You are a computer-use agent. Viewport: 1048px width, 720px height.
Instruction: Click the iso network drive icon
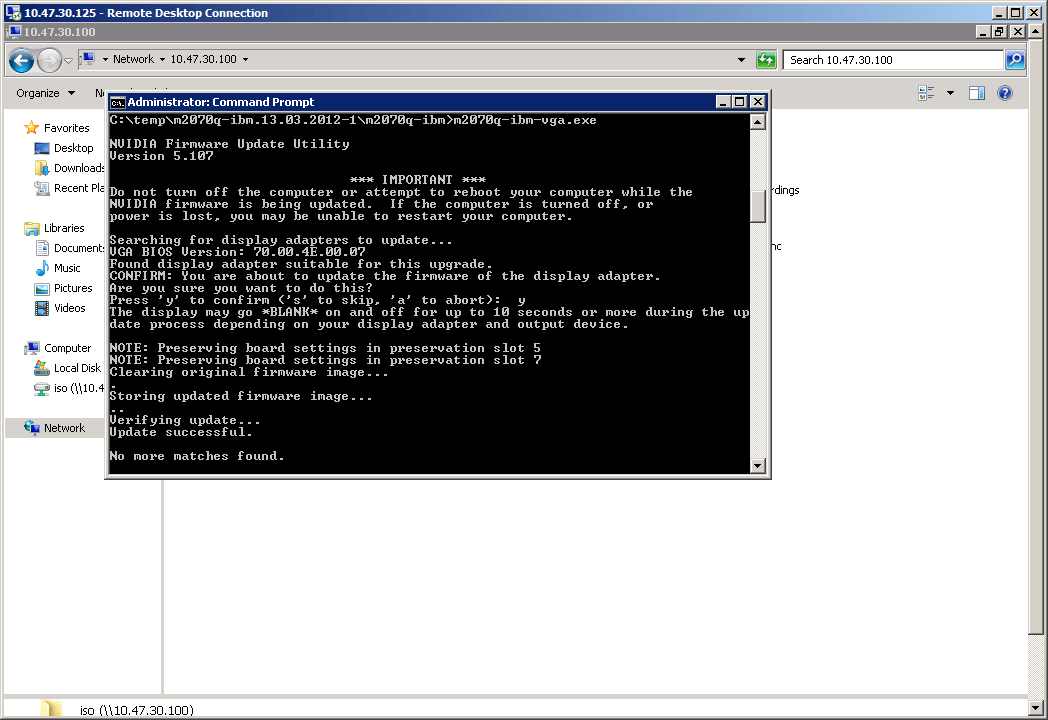41,388
